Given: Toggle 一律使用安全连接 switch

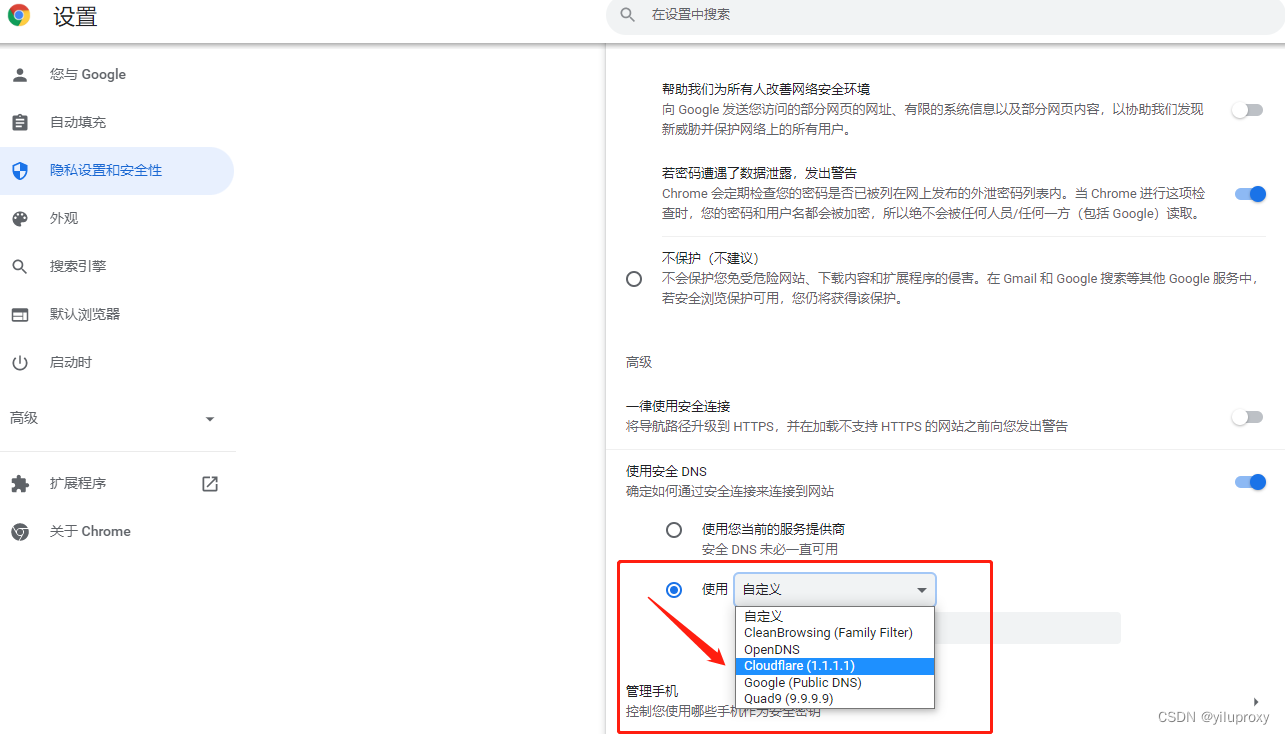Looking at the screenshot, I should pyautogui.click(x=1248, y=417).
